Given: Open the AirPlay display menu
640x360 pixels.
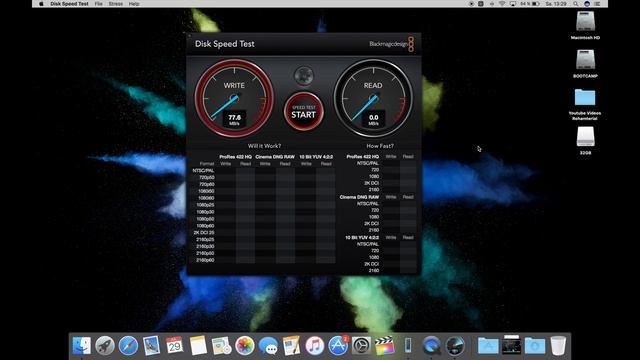Looking at the screenshot, I should 513,4.
